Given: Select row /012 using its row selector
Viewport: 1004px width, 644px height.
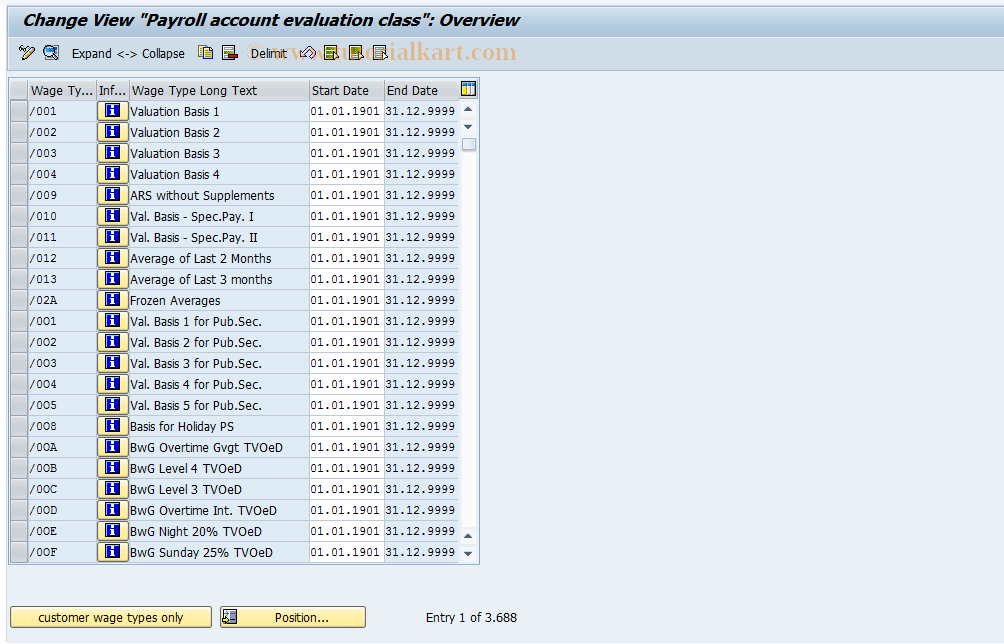Looking at the screenshot, I should [x=19, y=258].
